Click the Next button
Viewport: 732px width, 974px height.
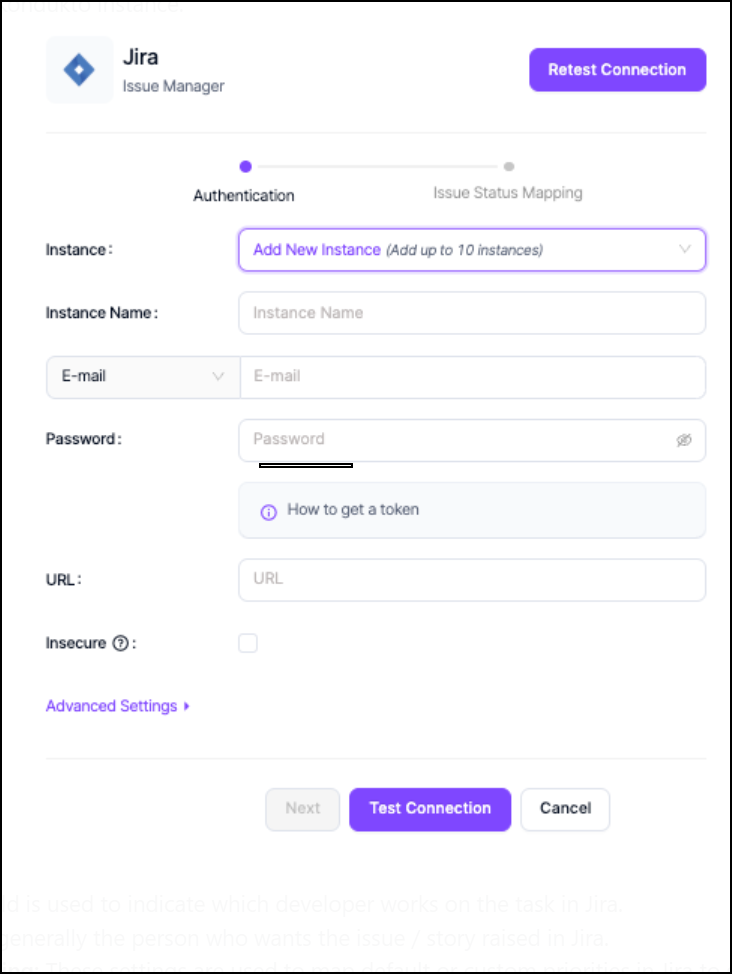[x=302, y=809]
